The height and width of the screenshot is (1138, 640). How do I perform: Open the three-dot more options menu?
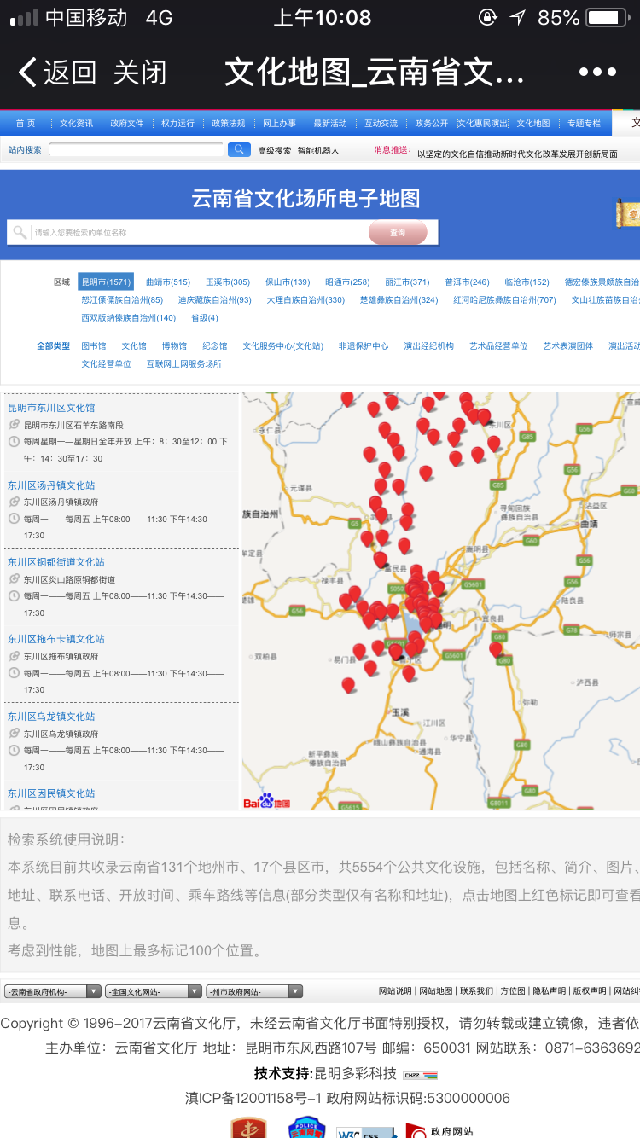597,72
